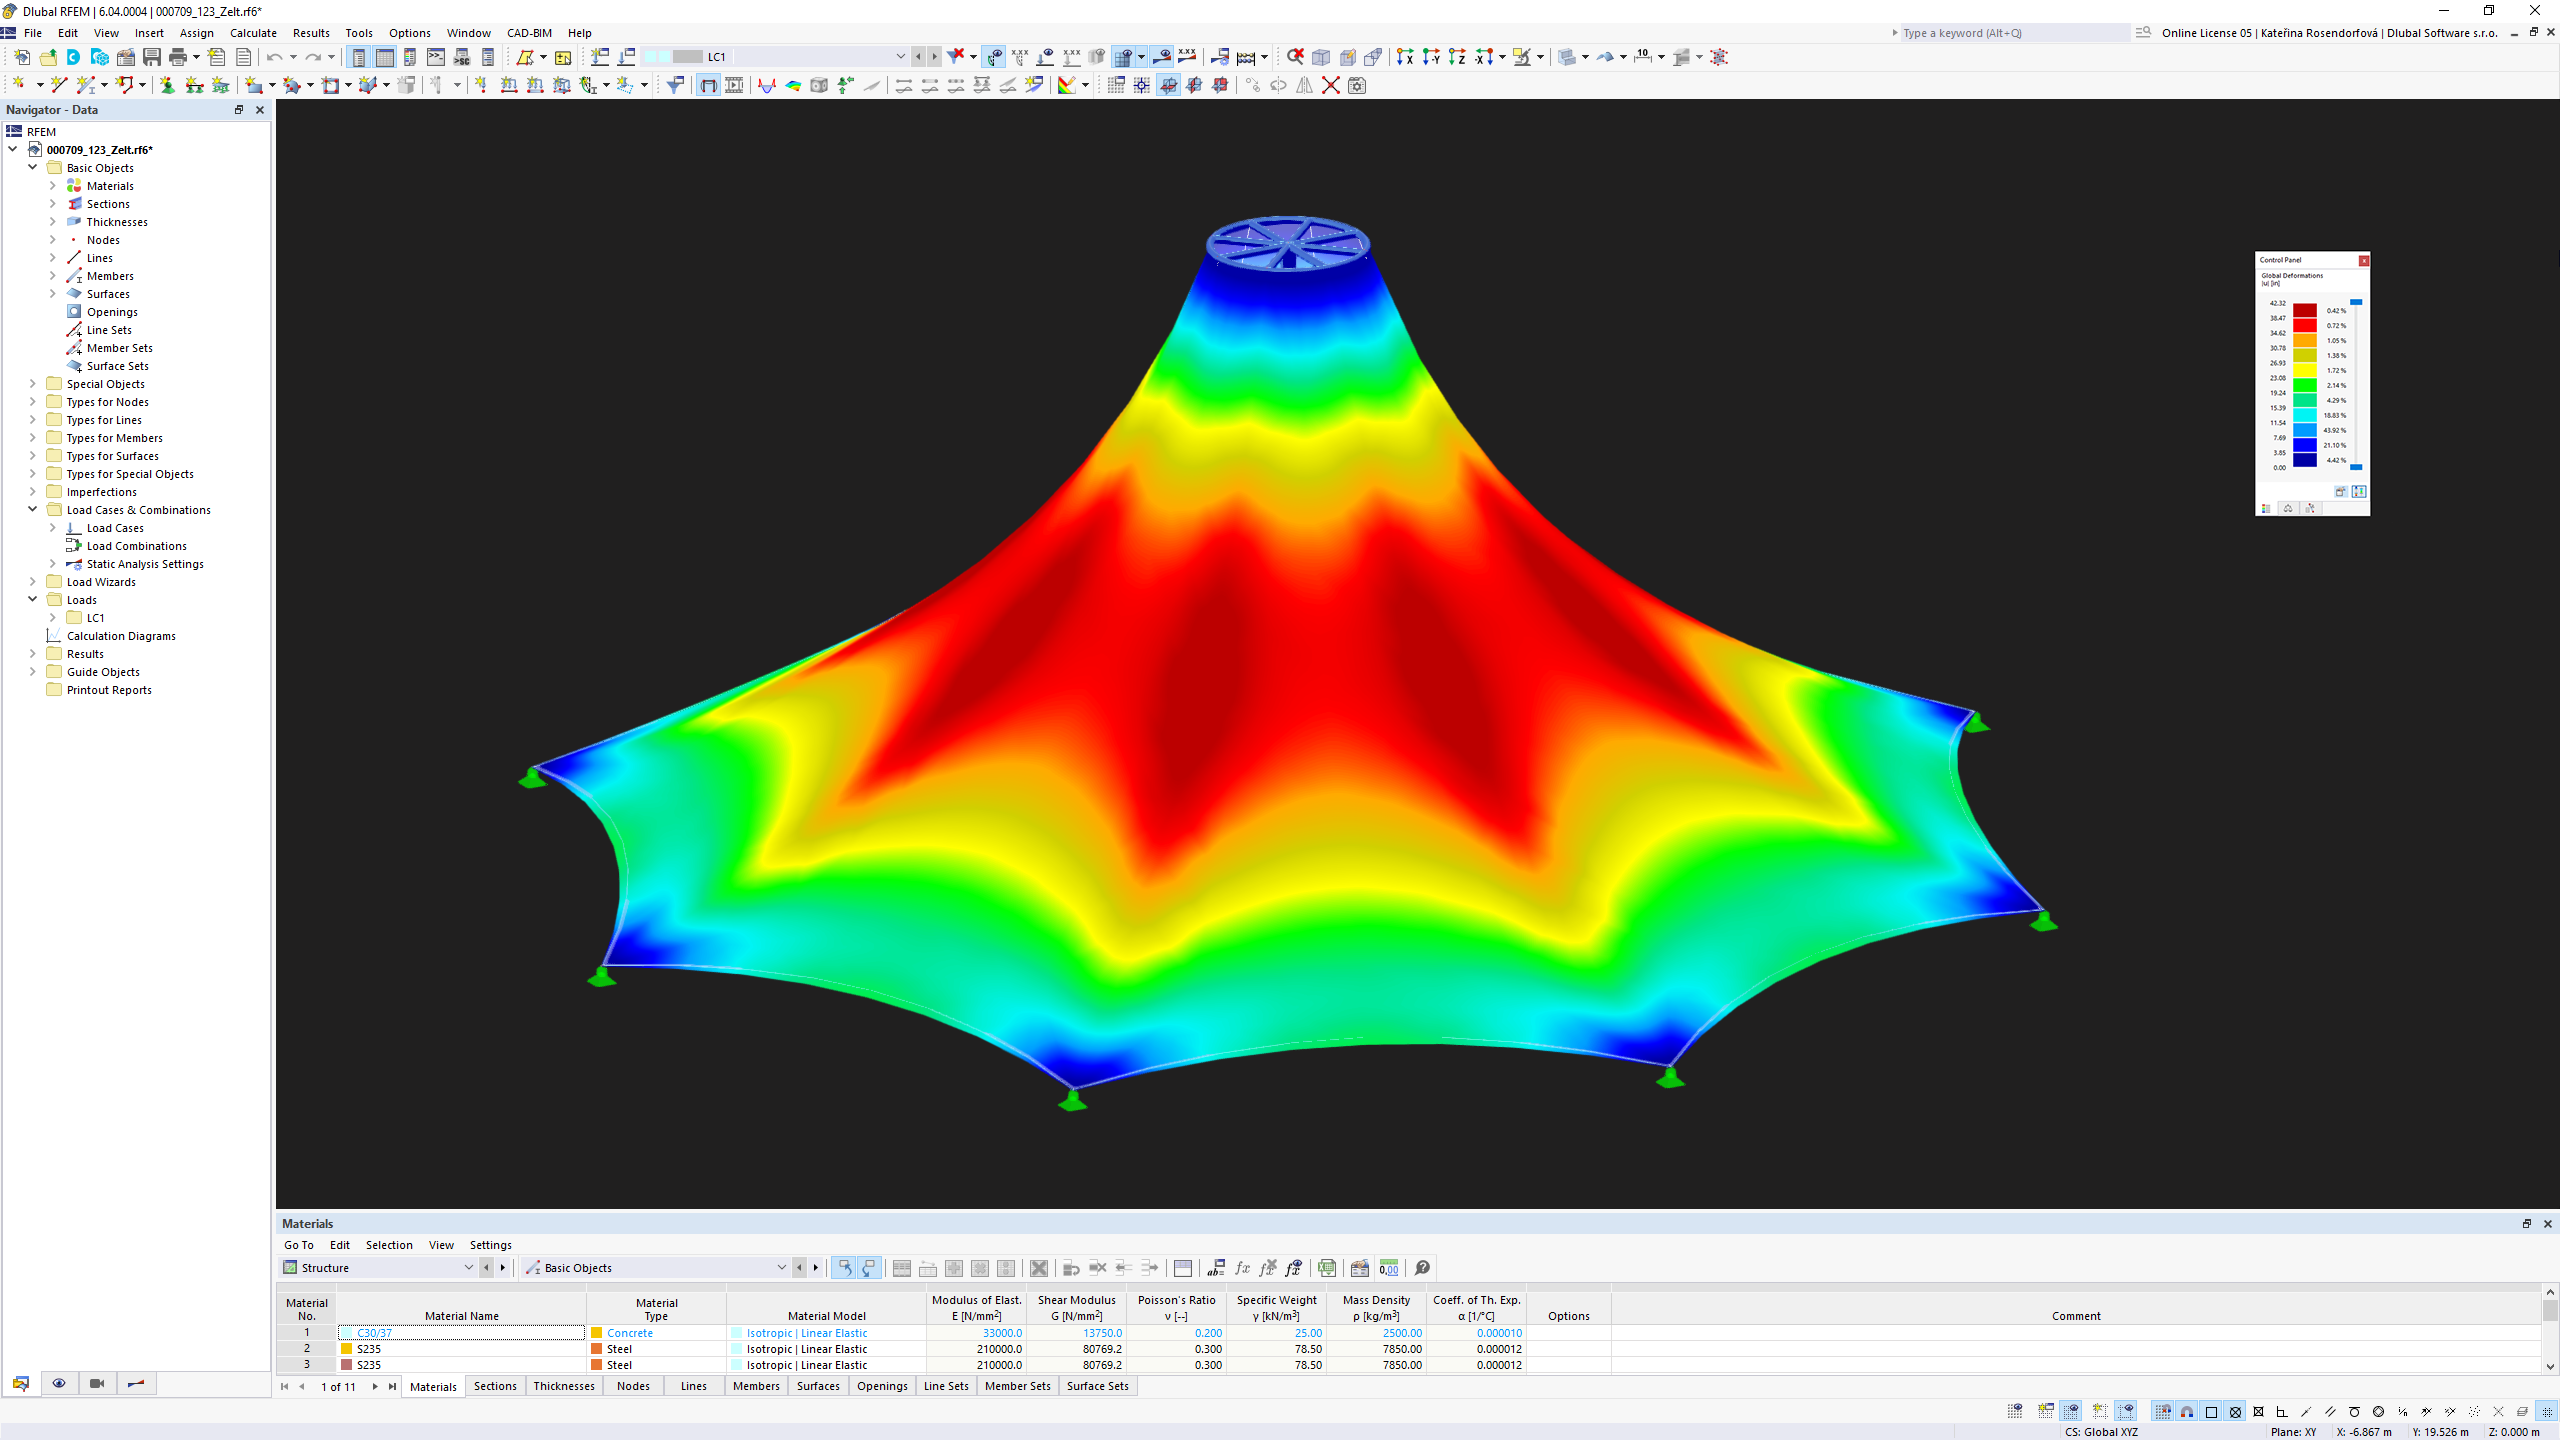This screenshot has width=2560, height=1440.
Task: Click the results color legend panel icon
Action: (x=2265, y=510)
